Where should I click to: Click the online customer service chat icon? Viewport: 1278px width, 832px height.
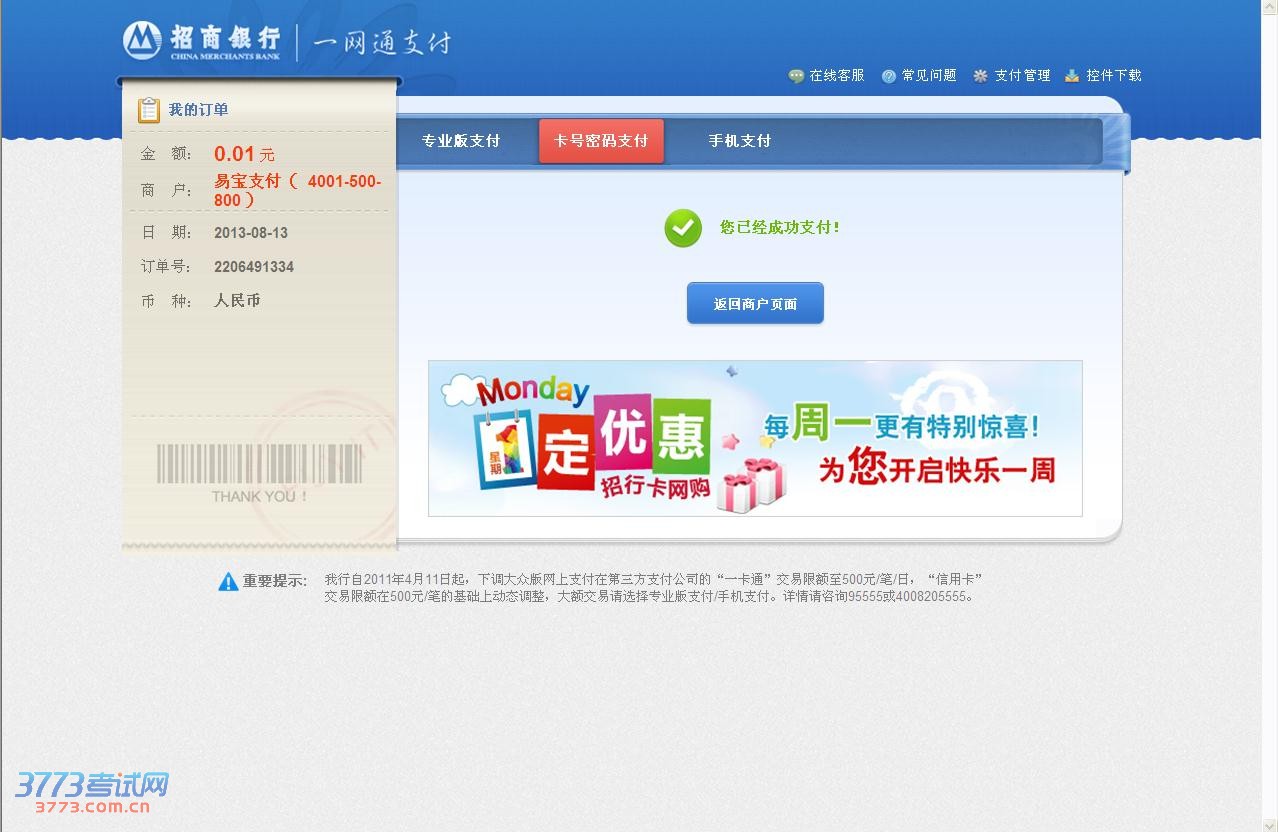796,76
